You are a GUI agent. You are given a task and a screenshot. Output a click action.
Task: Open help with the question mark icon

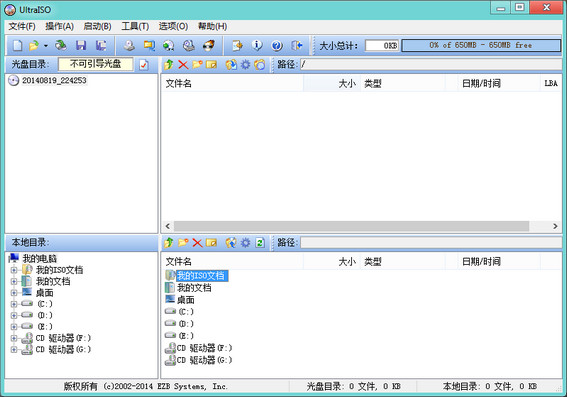pos(277,46)
